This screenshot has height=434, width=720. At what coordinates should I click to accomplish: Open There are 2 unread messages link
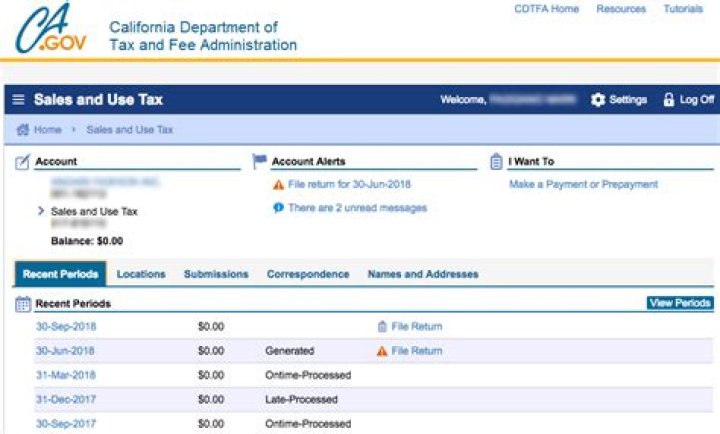[358, 208]
